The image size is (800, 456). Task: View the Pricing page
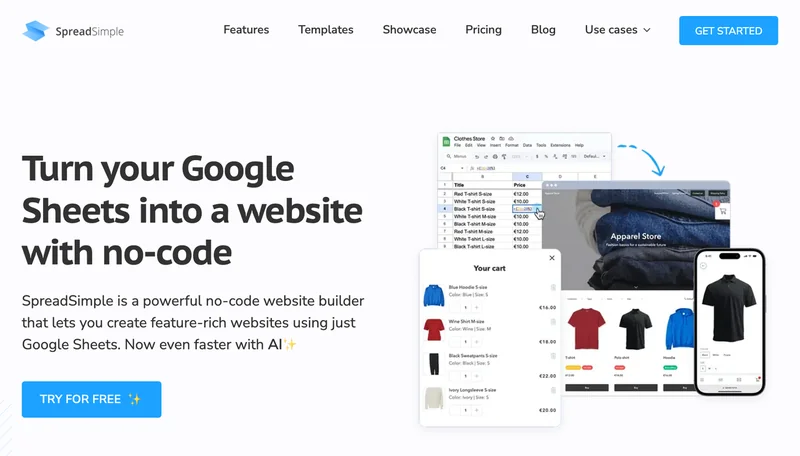tap(483, 30)
